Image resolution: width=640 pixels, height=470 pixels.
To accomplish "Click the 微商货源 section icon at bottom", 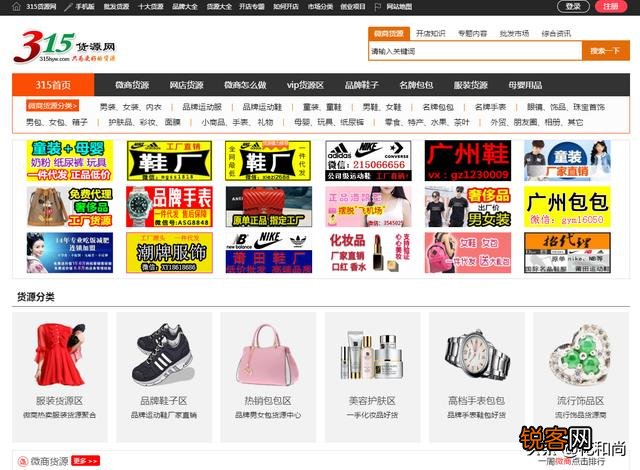I will pyautogui.click(x=23, y=461).
